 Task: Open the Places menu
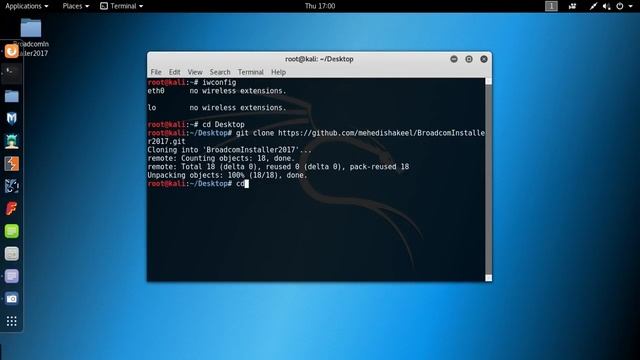click(76, 6)
